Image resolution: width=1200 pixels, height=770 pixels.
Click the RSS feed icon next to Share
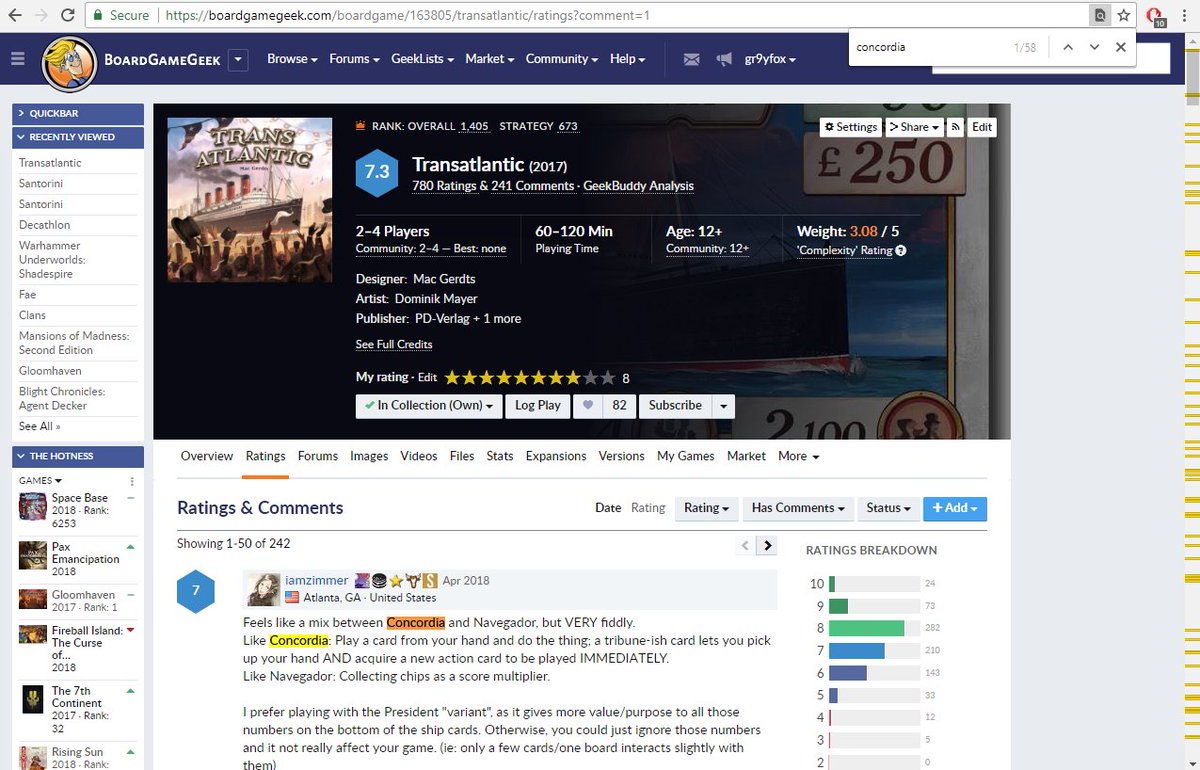pos(956,127)
